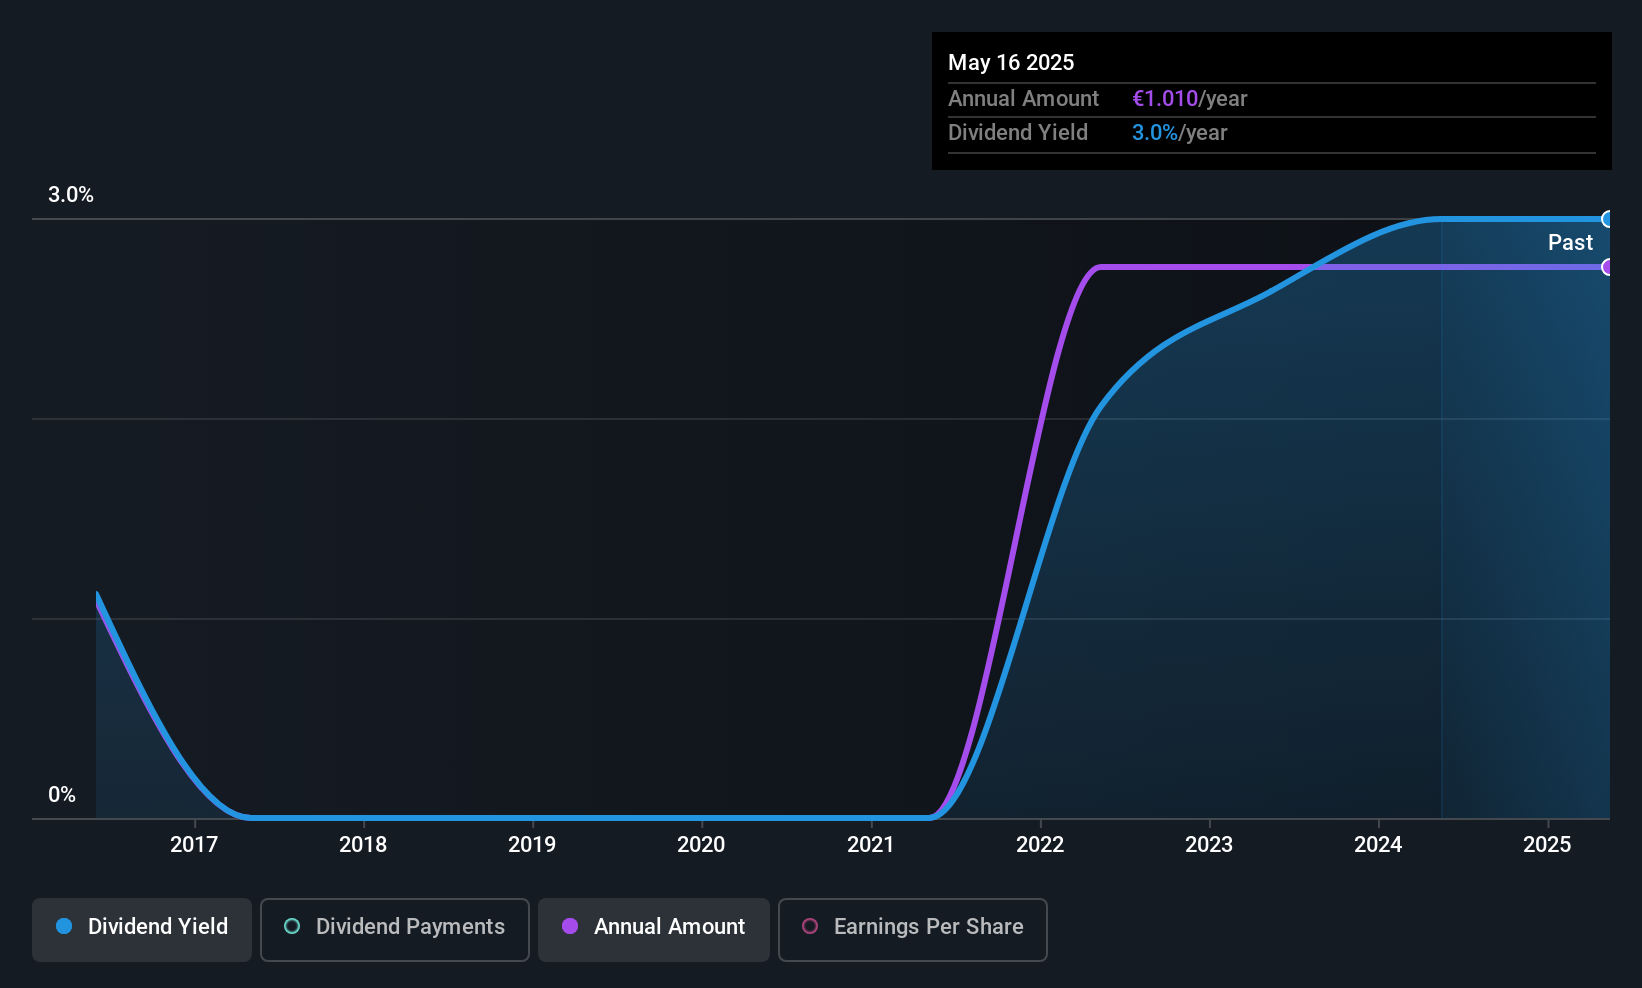Click the pink Earnings Per Share circle icon

(810, 926)
